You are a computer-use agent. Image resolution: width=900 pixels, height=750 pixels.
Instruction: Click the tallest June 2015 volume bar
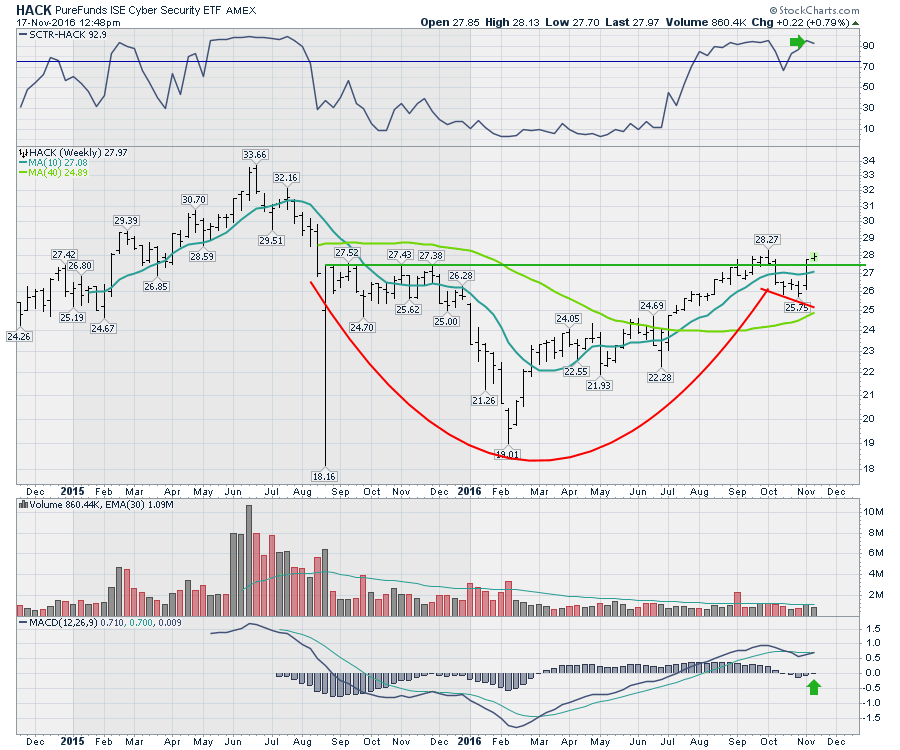(249, 561)
